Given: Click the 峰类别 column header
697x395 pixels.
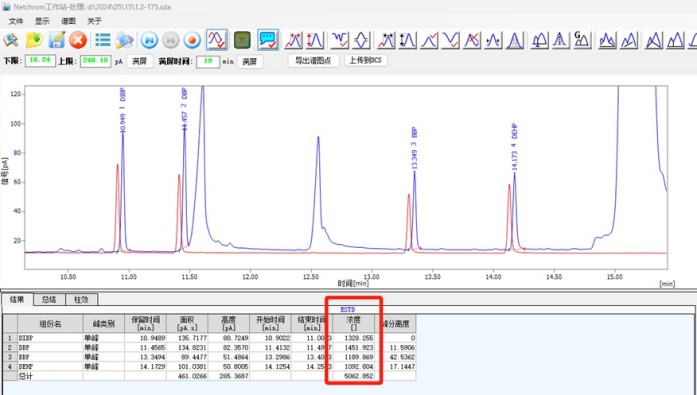Looking at the screenshot, I should pos(104,324).
